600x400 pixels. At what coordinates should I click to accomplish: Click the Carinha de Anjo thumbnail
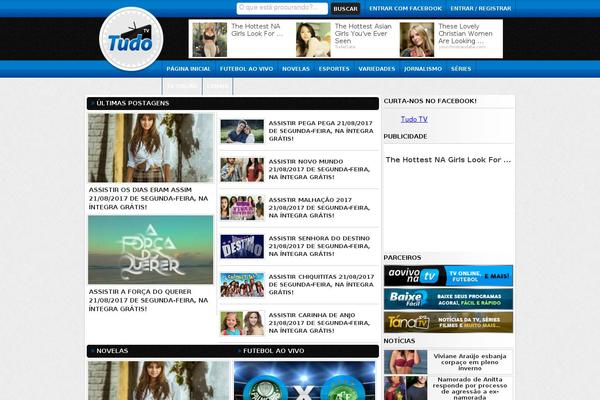click(242, 323)
